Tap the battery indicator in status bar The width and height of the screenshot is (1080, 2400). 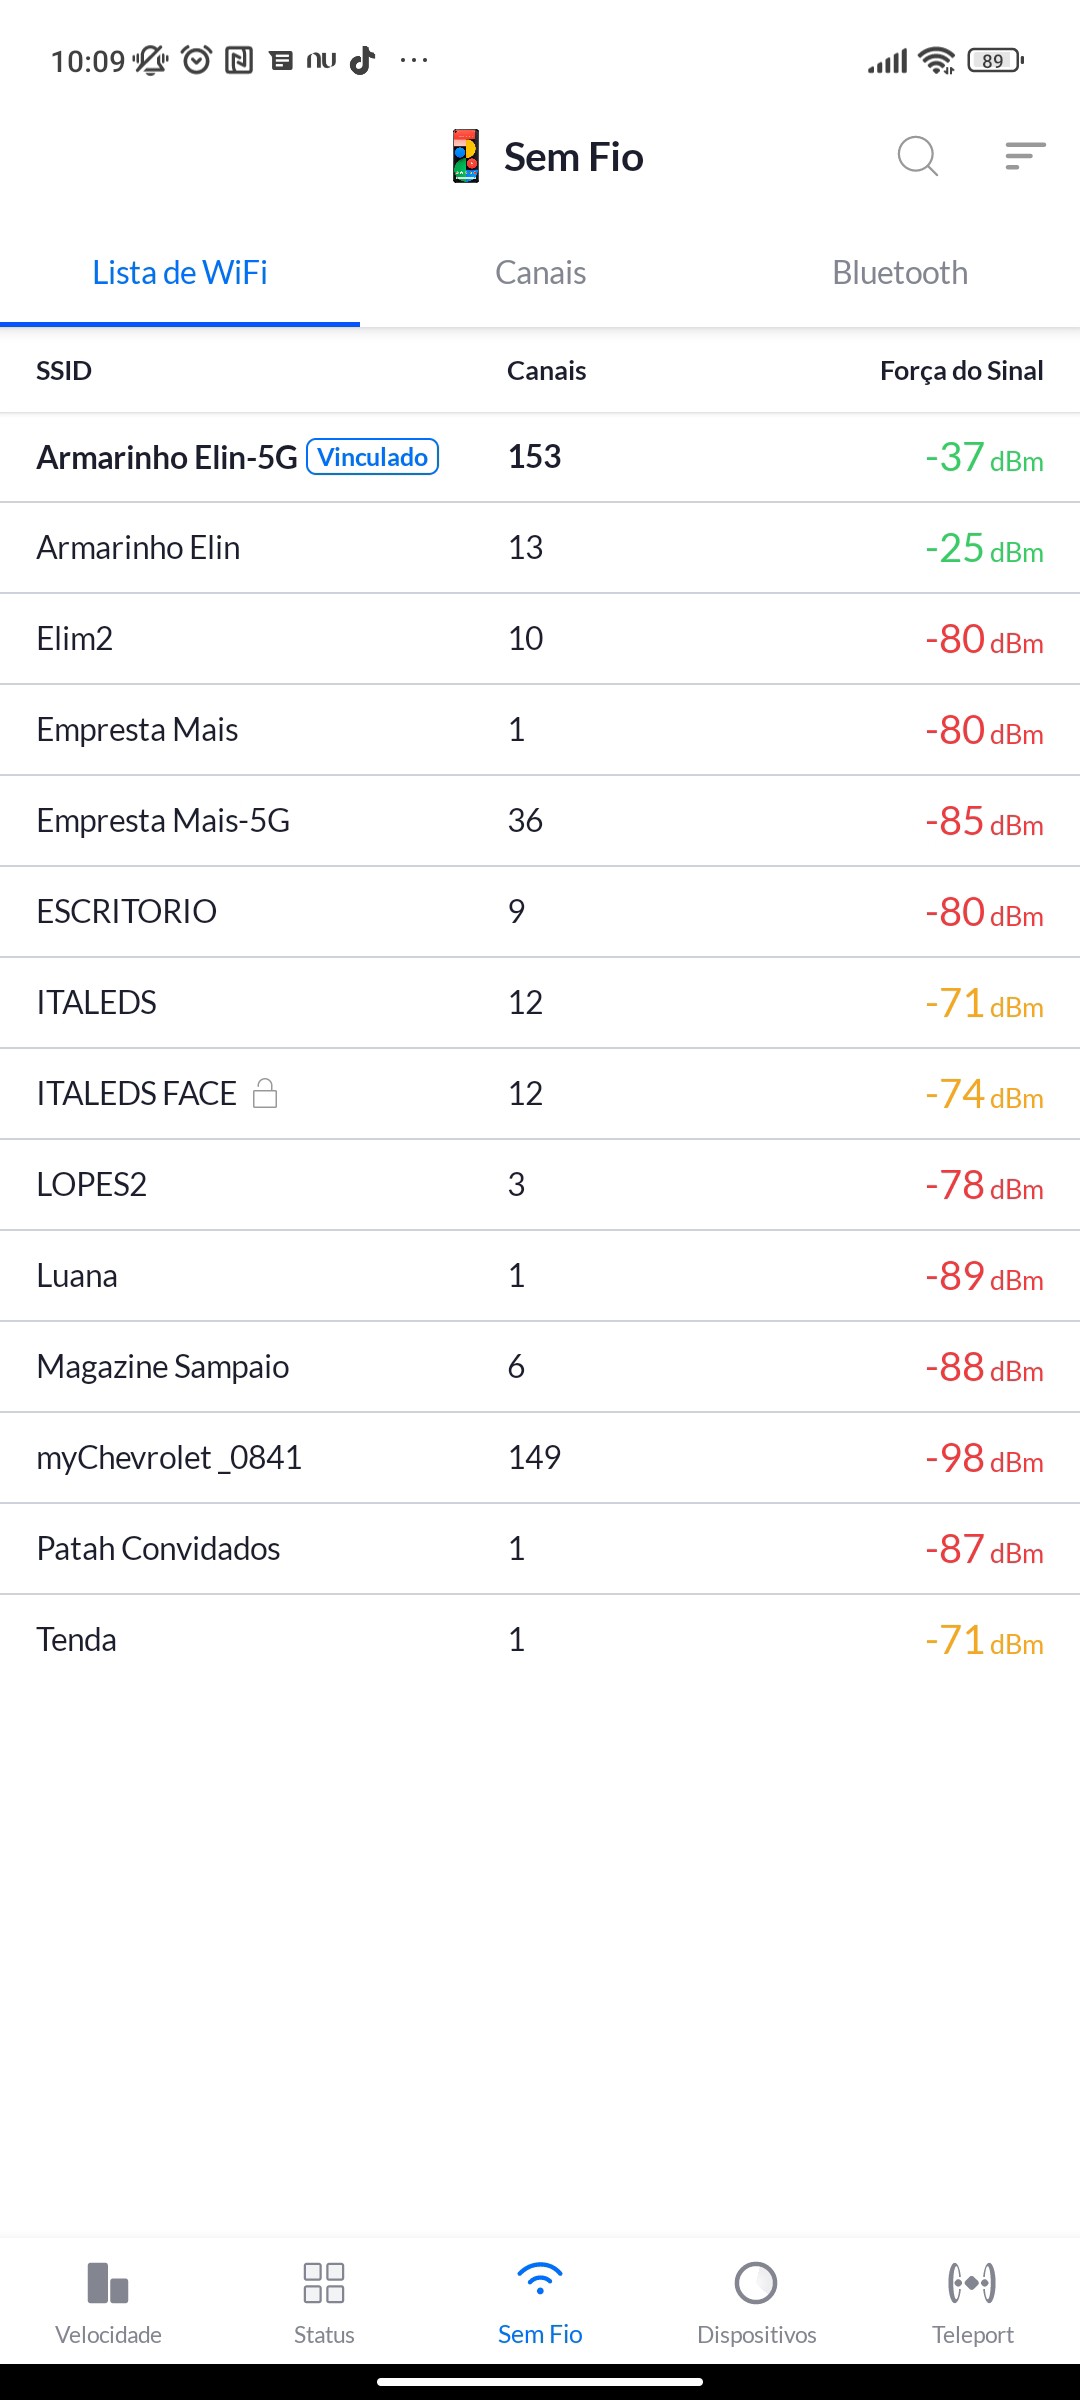tap(994, 61)
